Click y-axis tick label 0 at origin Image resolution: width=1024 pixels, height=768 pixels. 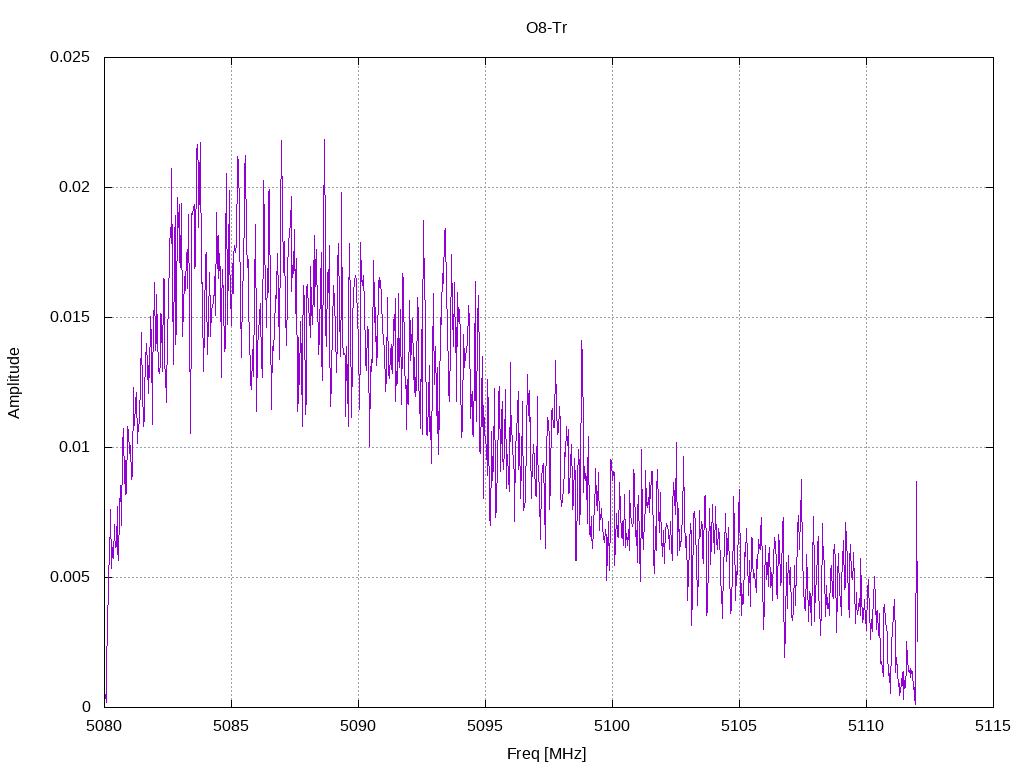pos(86,707)
